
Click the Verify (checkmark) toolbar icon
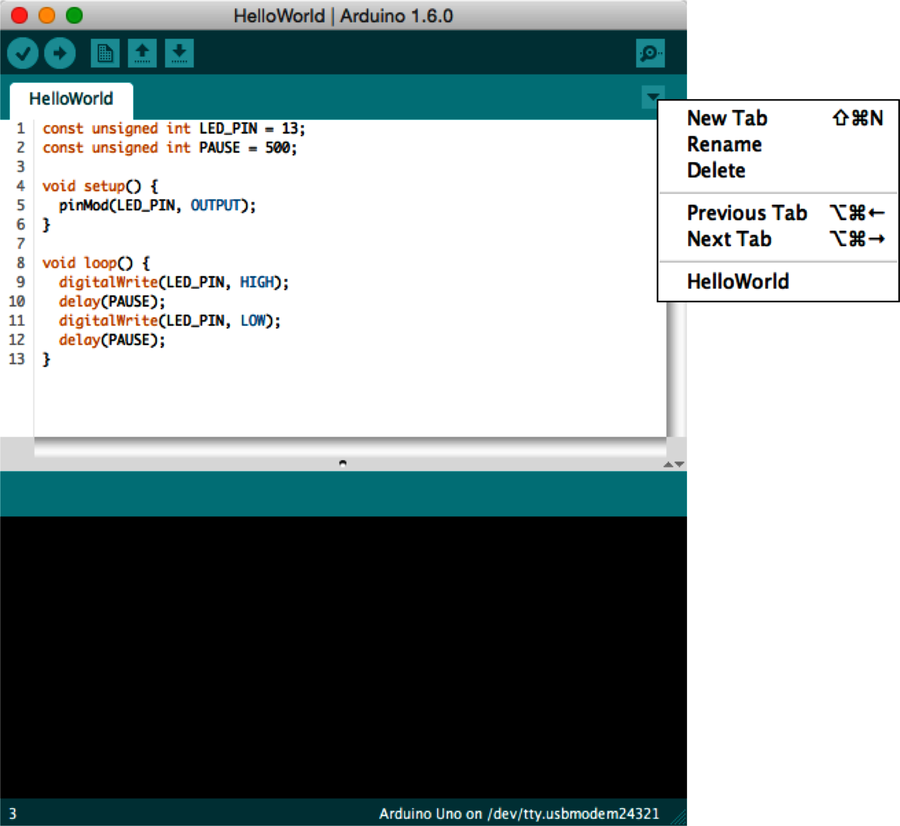(22, 53)
